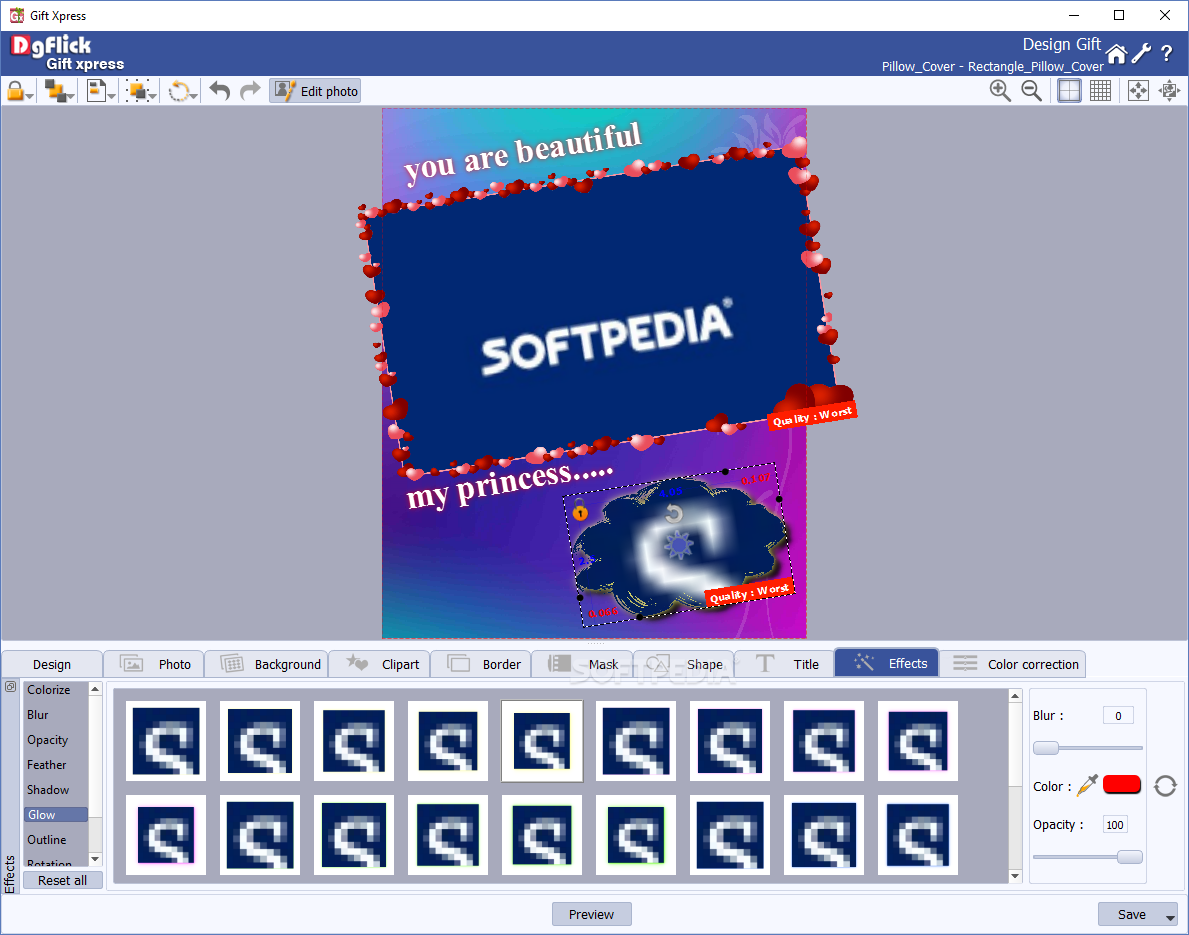1189x935 pixels.
Task: Click the Preview button
Action: tap(591, 915)
